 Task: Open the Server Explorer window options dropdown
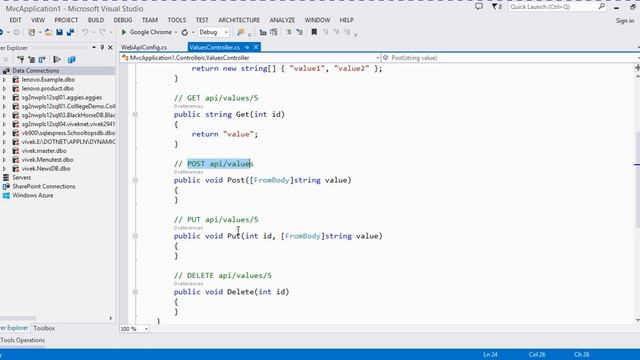(94, 48)
